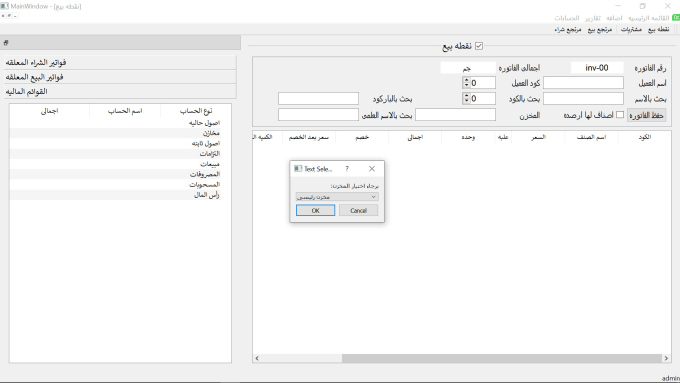The image size is (680, 383).
Task: Click the بحث بالباركود input field
Action: click(x=318, y=98)
